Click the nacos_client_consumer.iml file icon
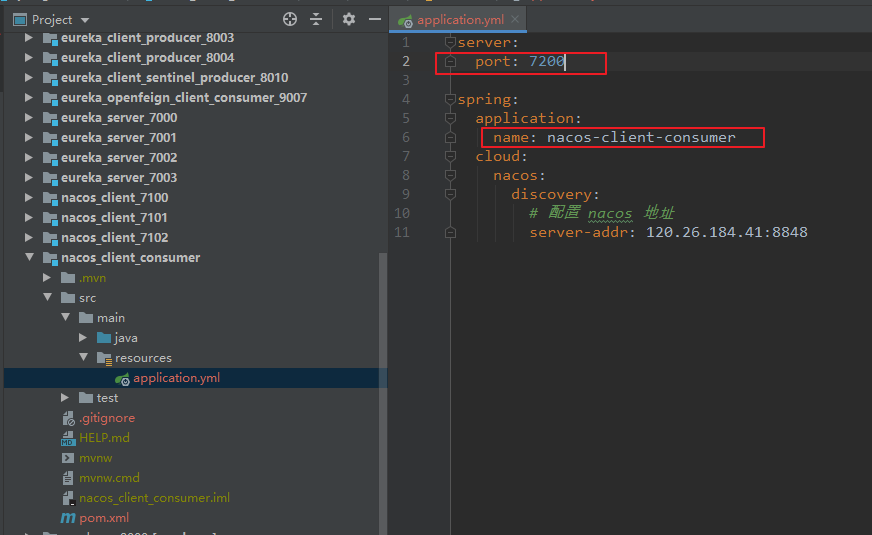Screen dimensions: 872x535 tap(68, 498)
